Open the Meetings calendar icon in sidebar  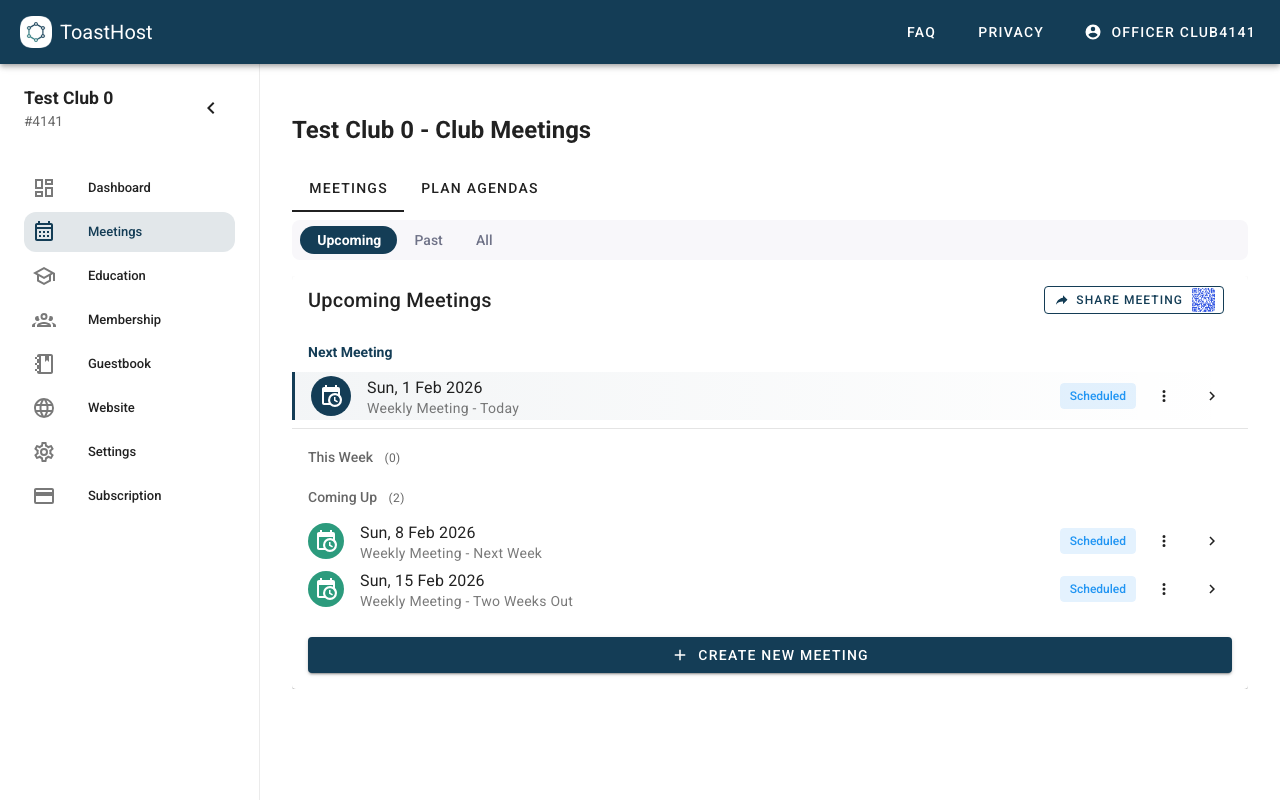pyautogui.click(x=44, y=231)
